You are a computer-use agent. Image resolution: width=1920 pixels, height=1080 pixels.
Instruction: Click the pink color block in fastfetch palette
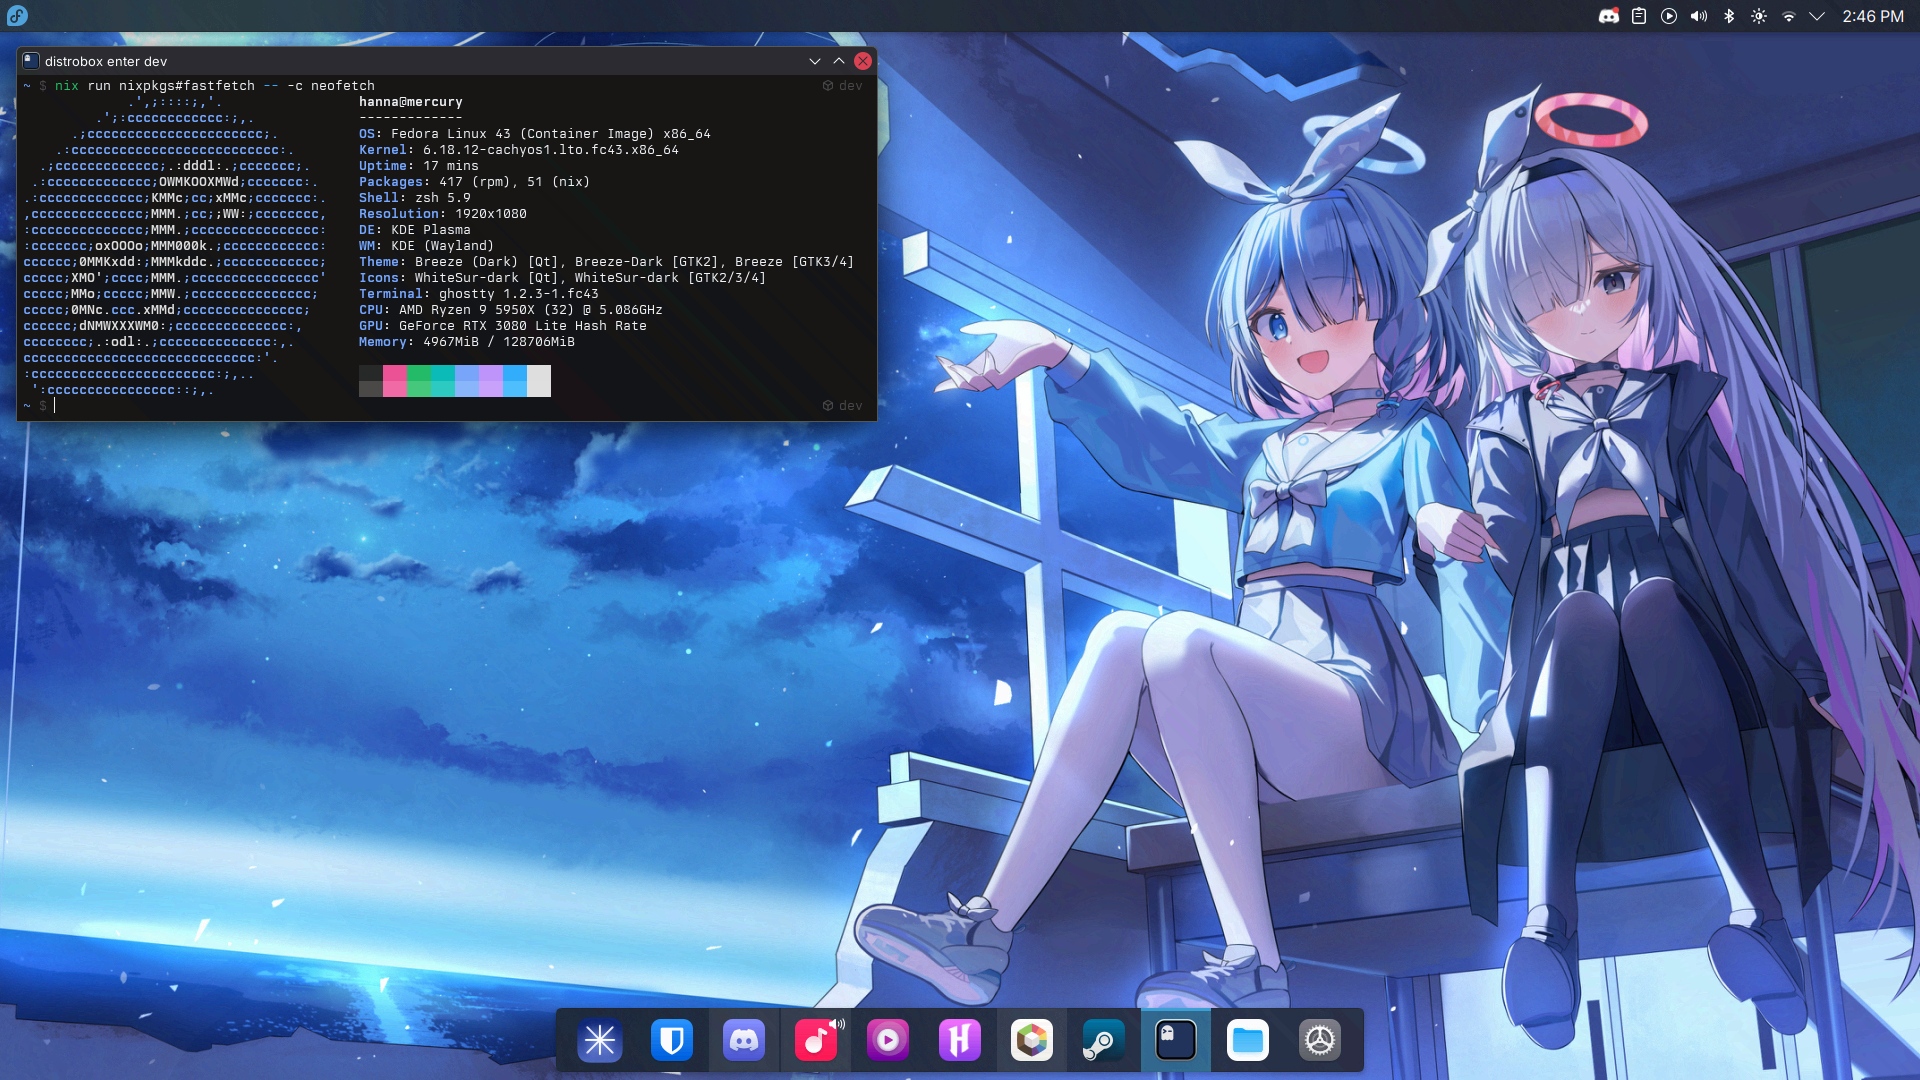coord(395,381)
